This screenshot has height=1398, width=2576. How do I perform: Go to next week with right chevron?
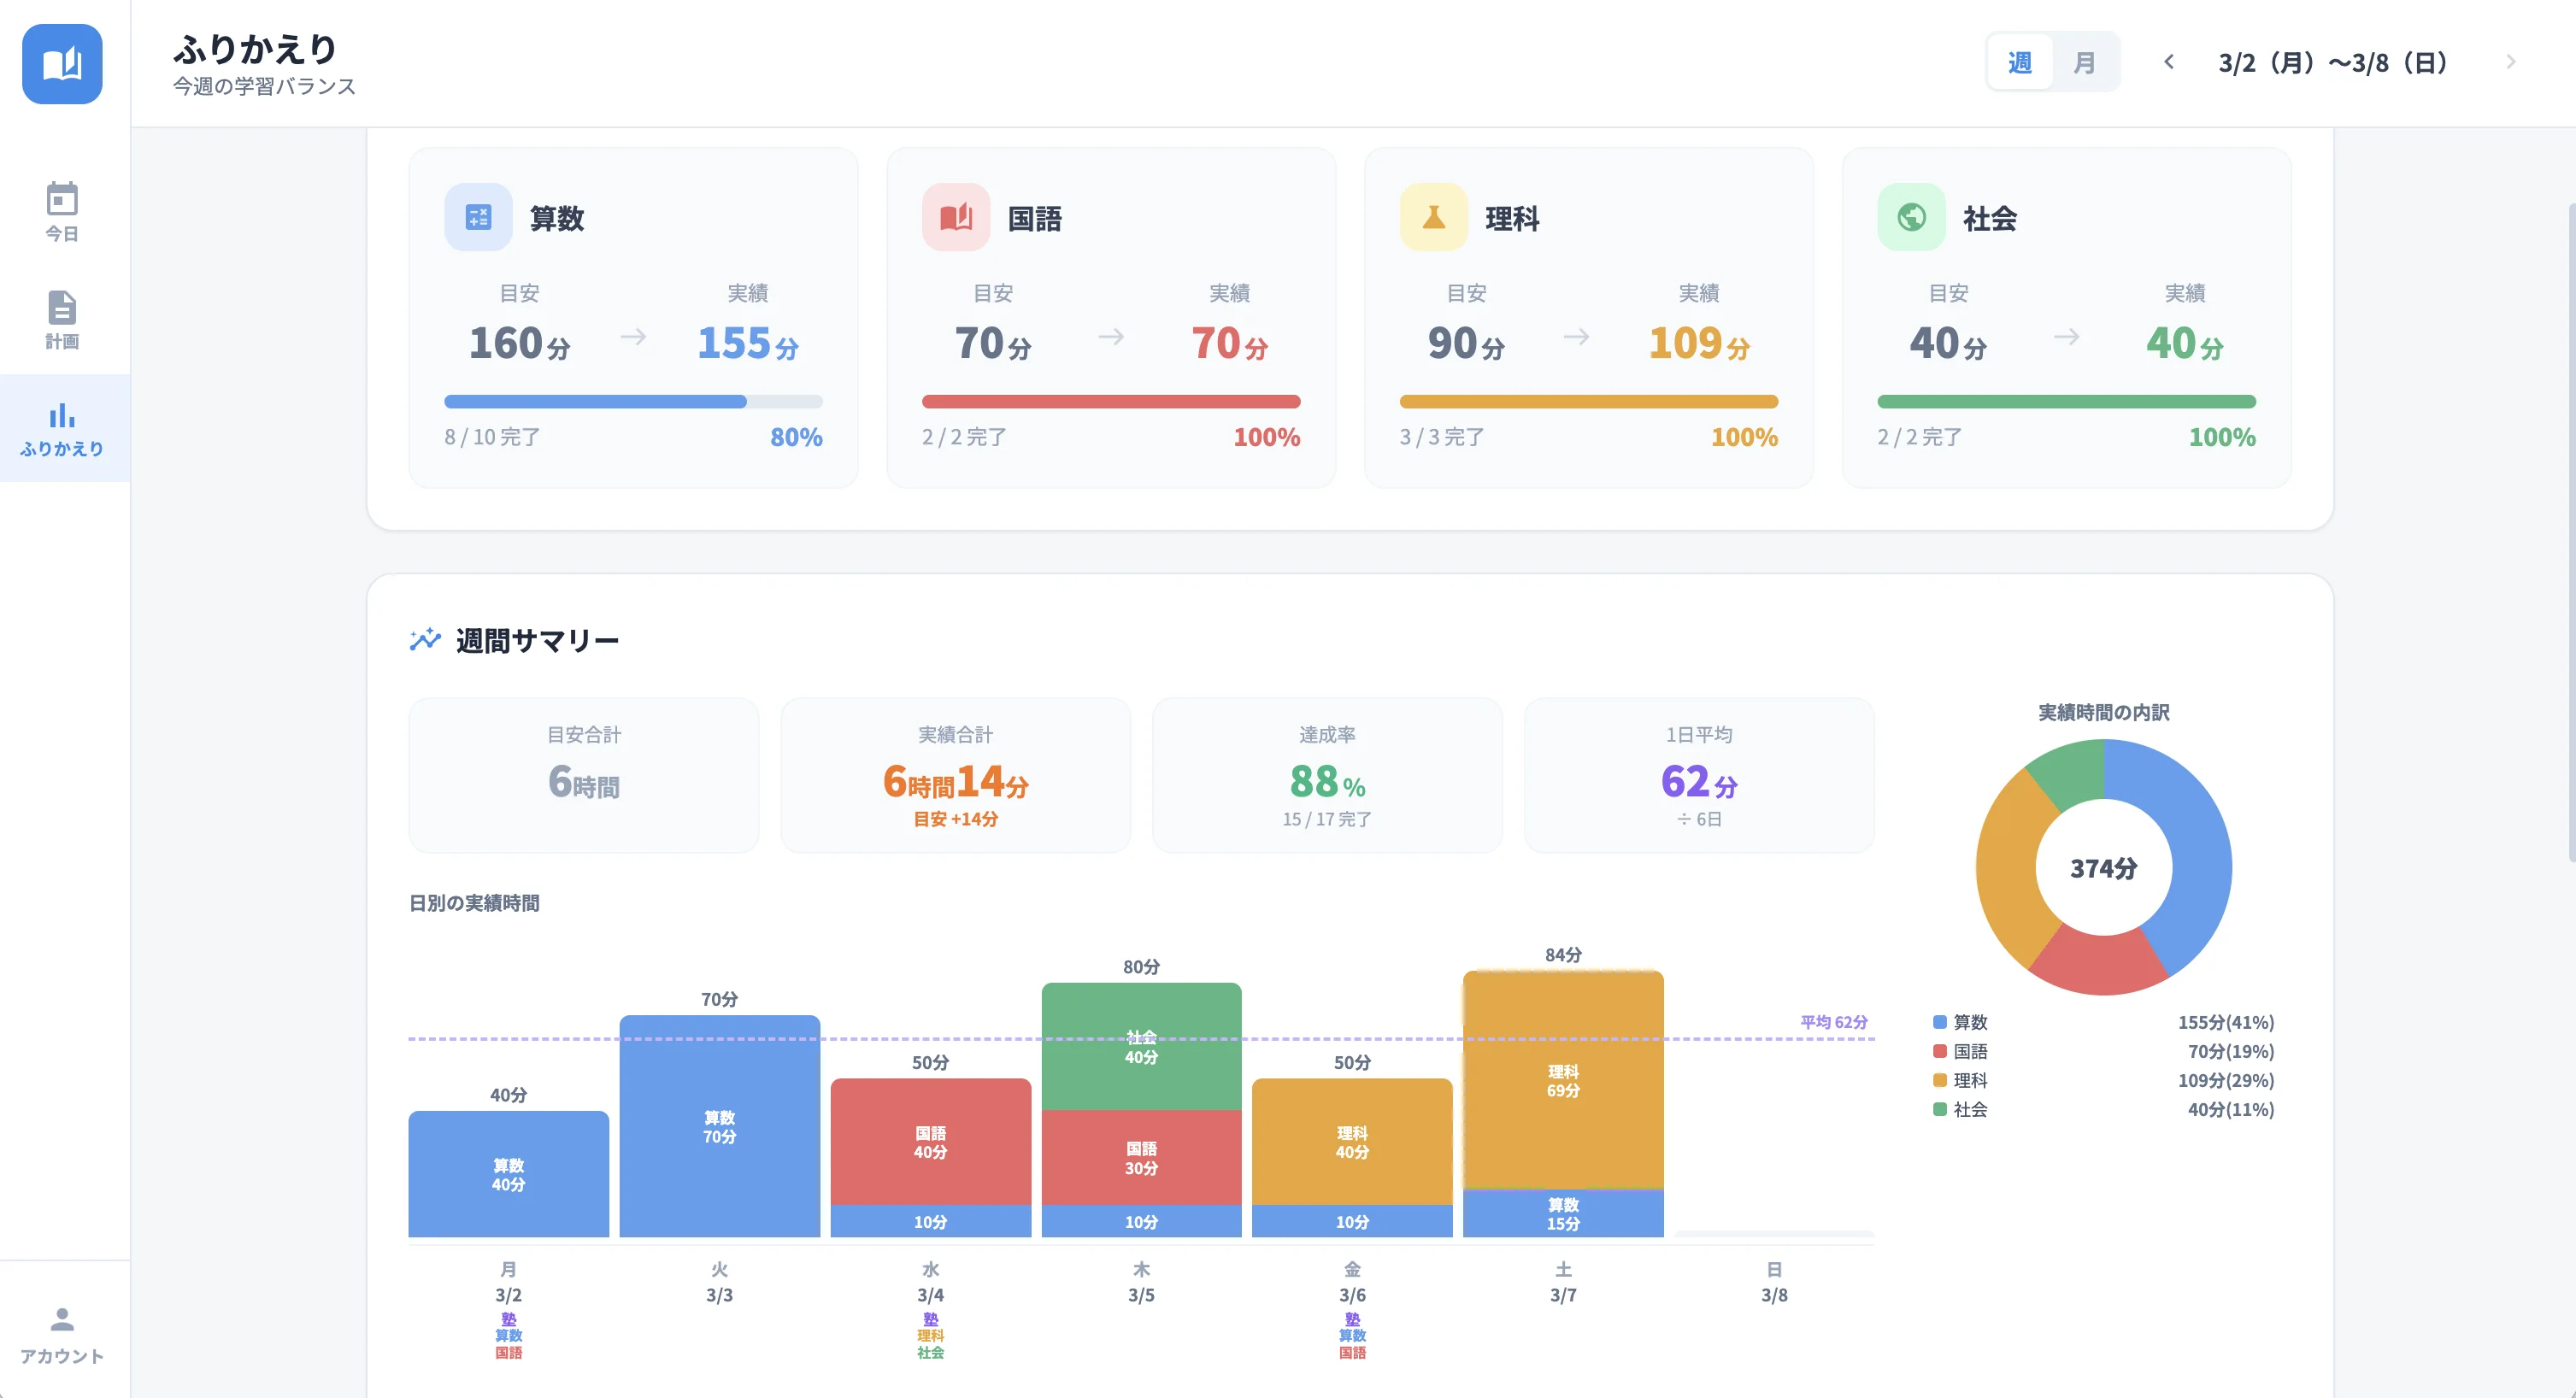point(2510,62)
